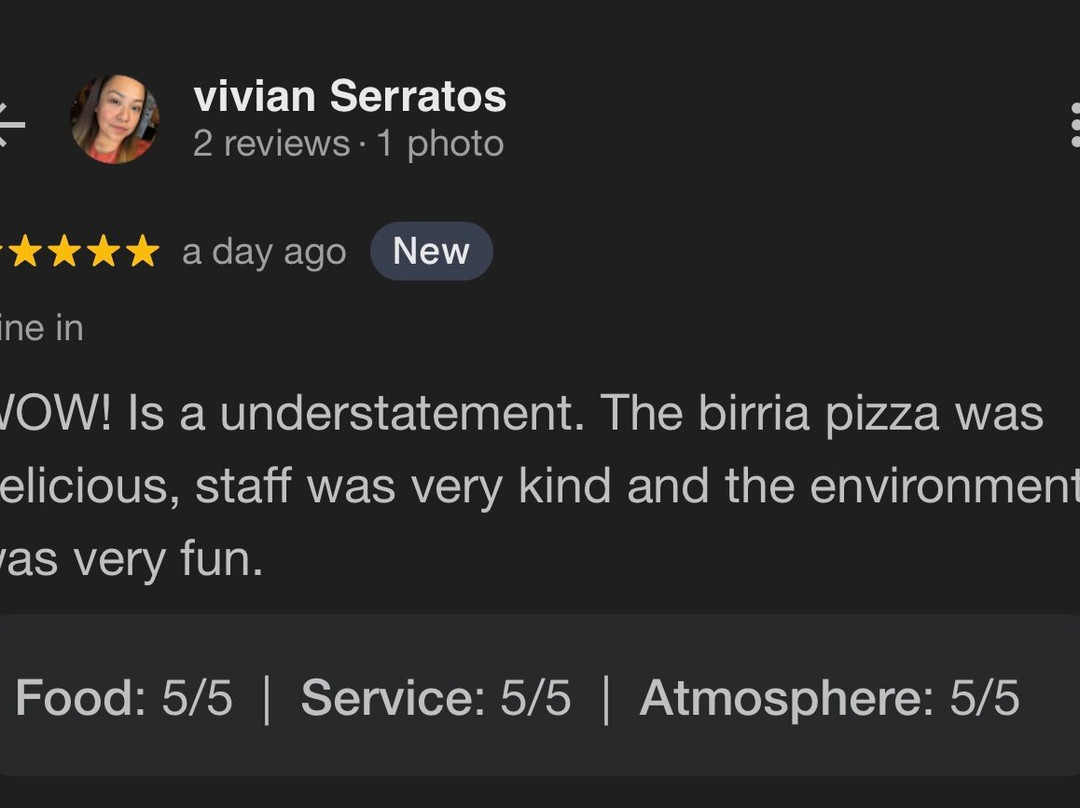
Task: Select the second star from the right
Action: 103,252
